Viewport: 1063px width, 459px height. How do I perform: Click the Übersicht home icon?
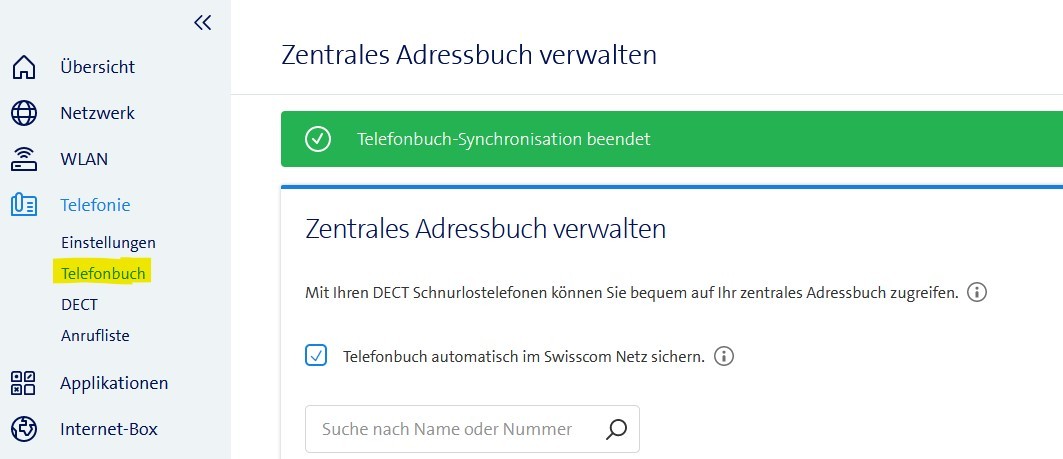24,68
